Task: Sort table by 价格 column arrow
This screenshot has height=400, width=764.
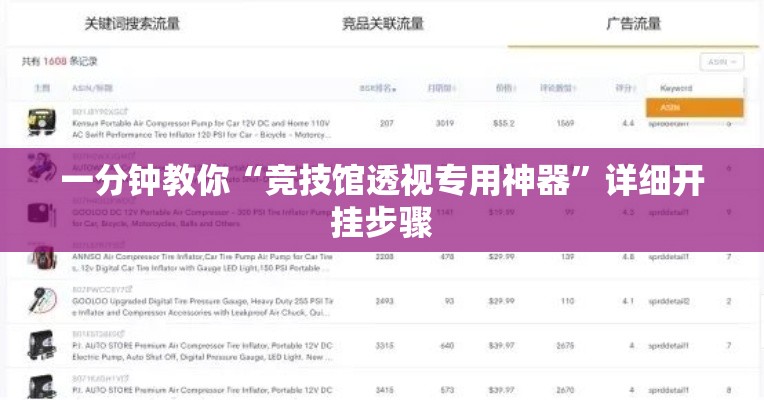Action: [515, 89]
